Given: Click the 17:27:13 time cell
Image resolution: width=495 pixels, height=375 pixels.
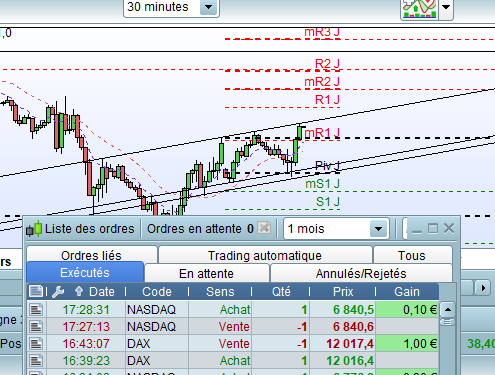Looking at the screenshot, I should click(x=86, y=327).
